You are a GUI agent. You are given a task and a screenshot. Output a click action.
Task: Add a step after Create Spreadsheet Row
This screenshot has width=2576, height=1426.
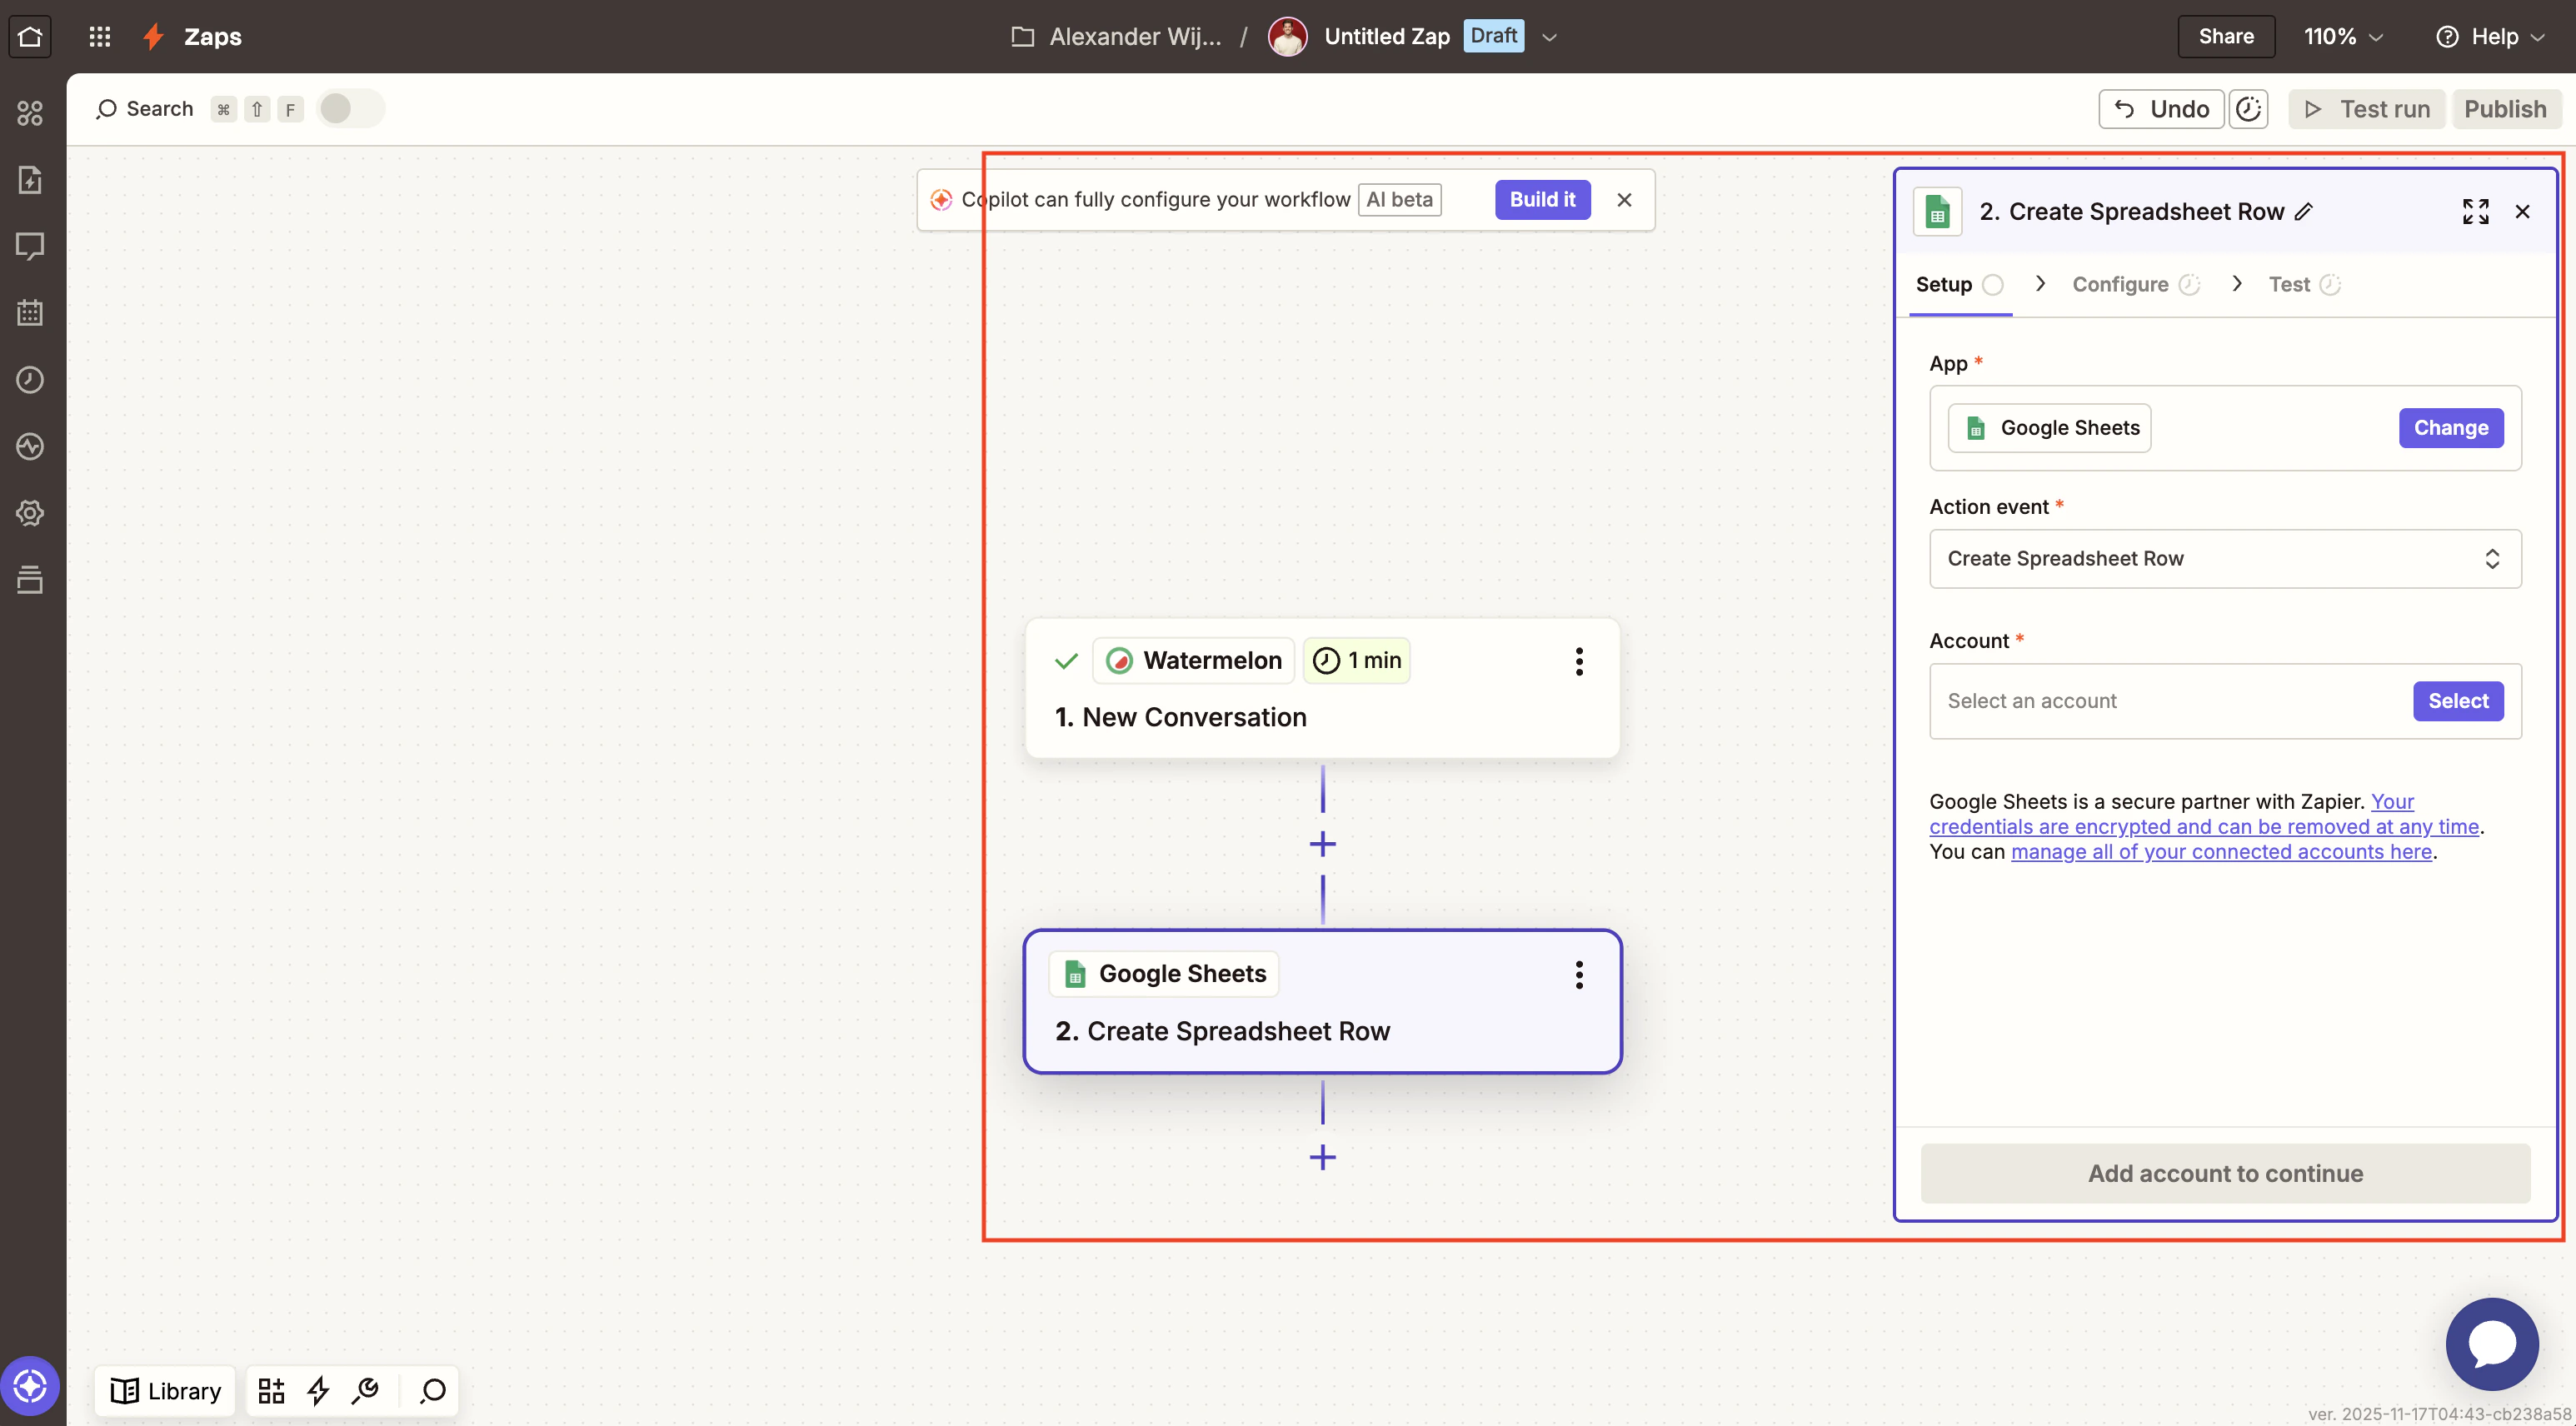pyautogui.click(x=1323, y=1158)
